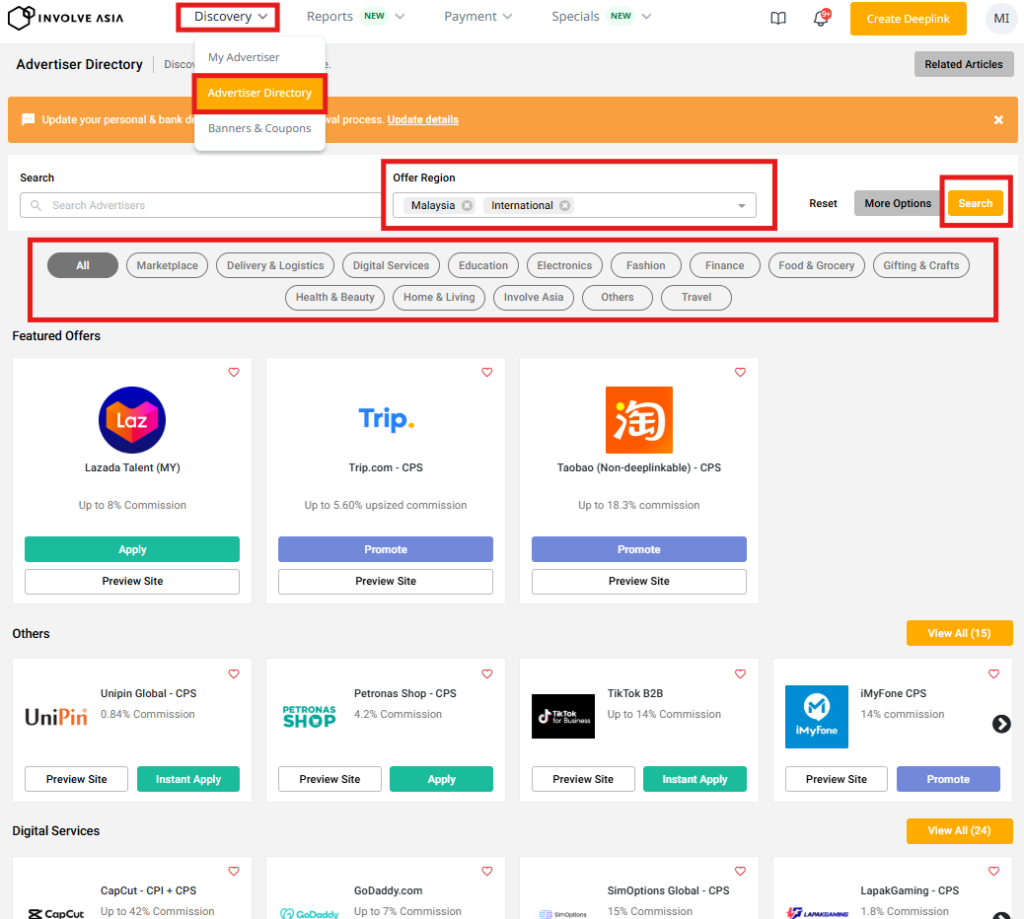
Task: Close the orange update details banner
Action: pyautogui.click(x=998, y=120)
